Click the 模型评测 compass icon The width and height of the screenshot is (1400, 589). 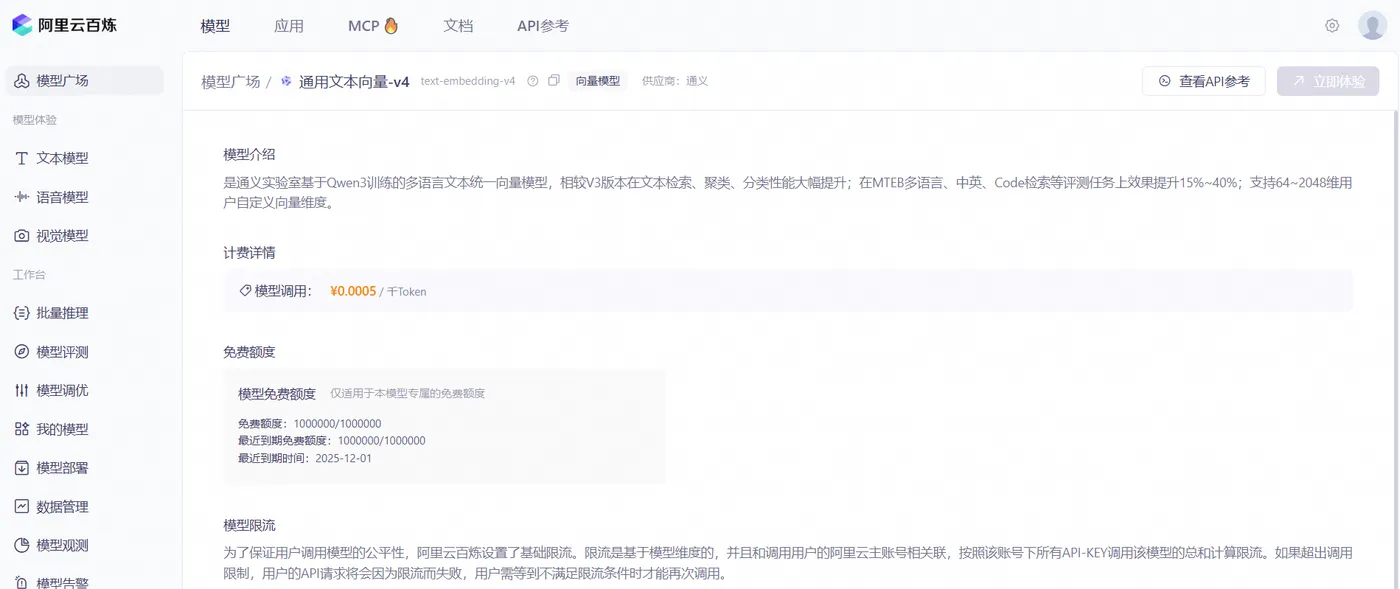point(22,352)
